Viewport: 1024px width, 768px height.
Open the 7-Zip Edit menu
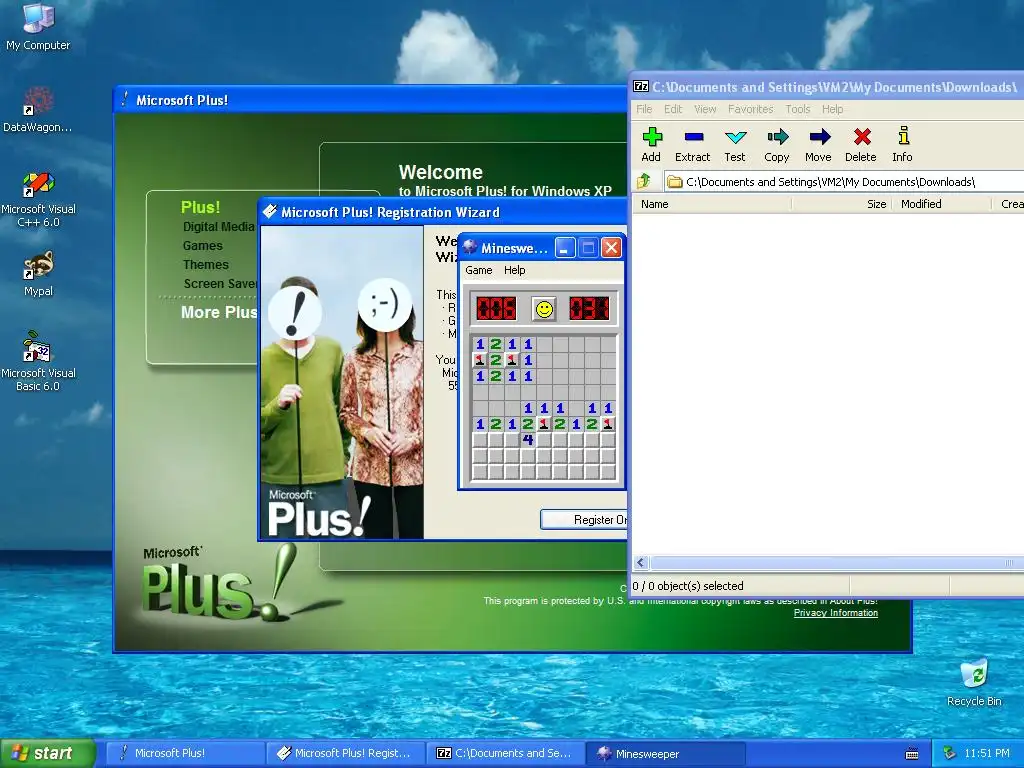click(673, 109)
